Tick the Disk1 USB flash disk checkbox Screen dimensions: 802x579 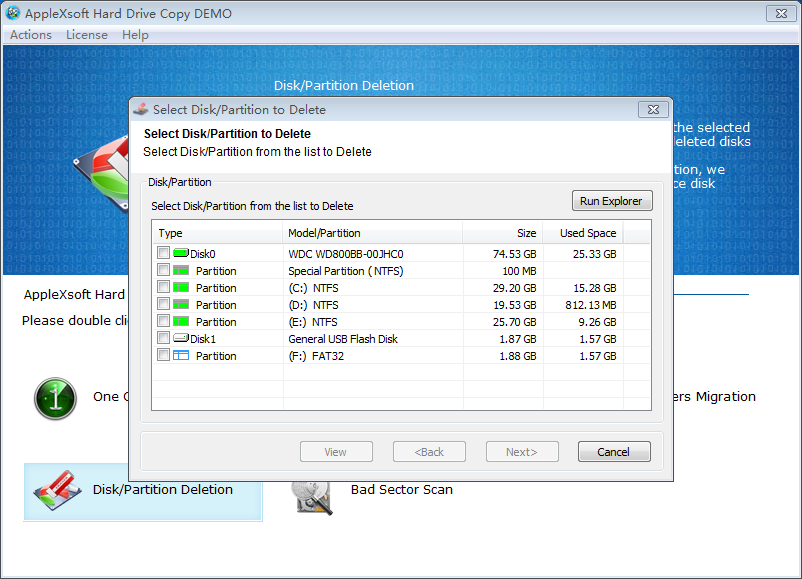click(163, 338)
